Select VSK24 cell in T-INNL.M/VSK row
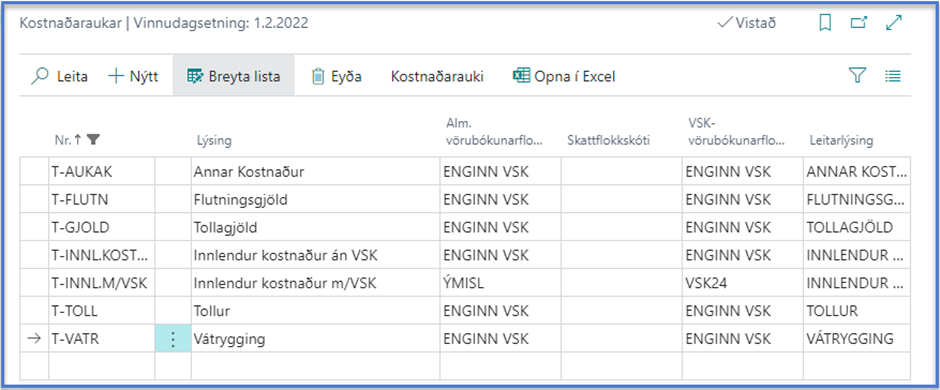This screenshot has height=390, width=940. 743,283
